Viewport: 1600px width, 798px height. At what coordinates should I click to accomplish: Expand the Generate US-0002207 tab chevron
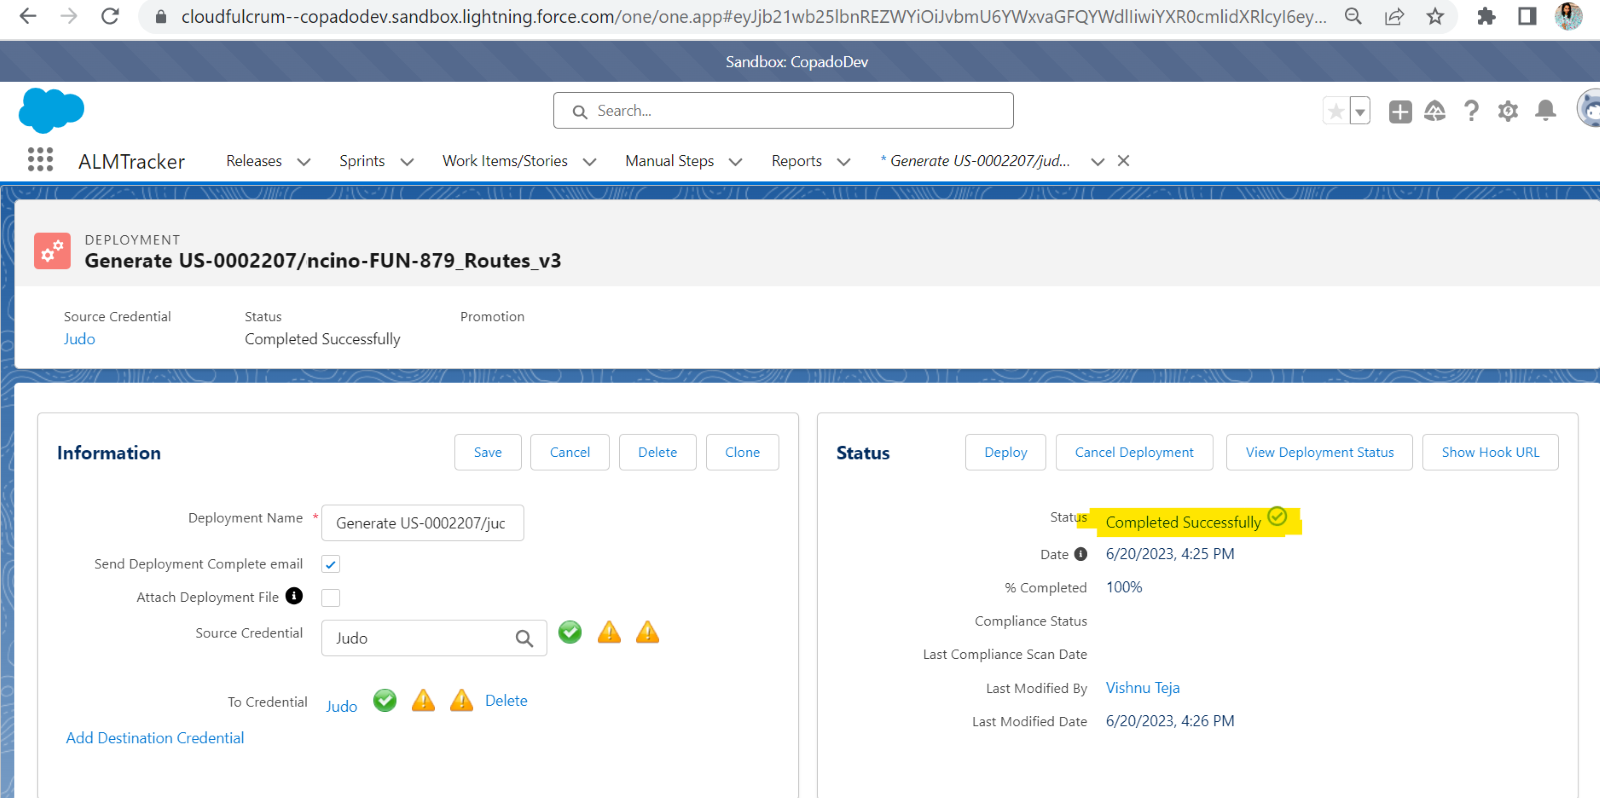(1098, 162)
